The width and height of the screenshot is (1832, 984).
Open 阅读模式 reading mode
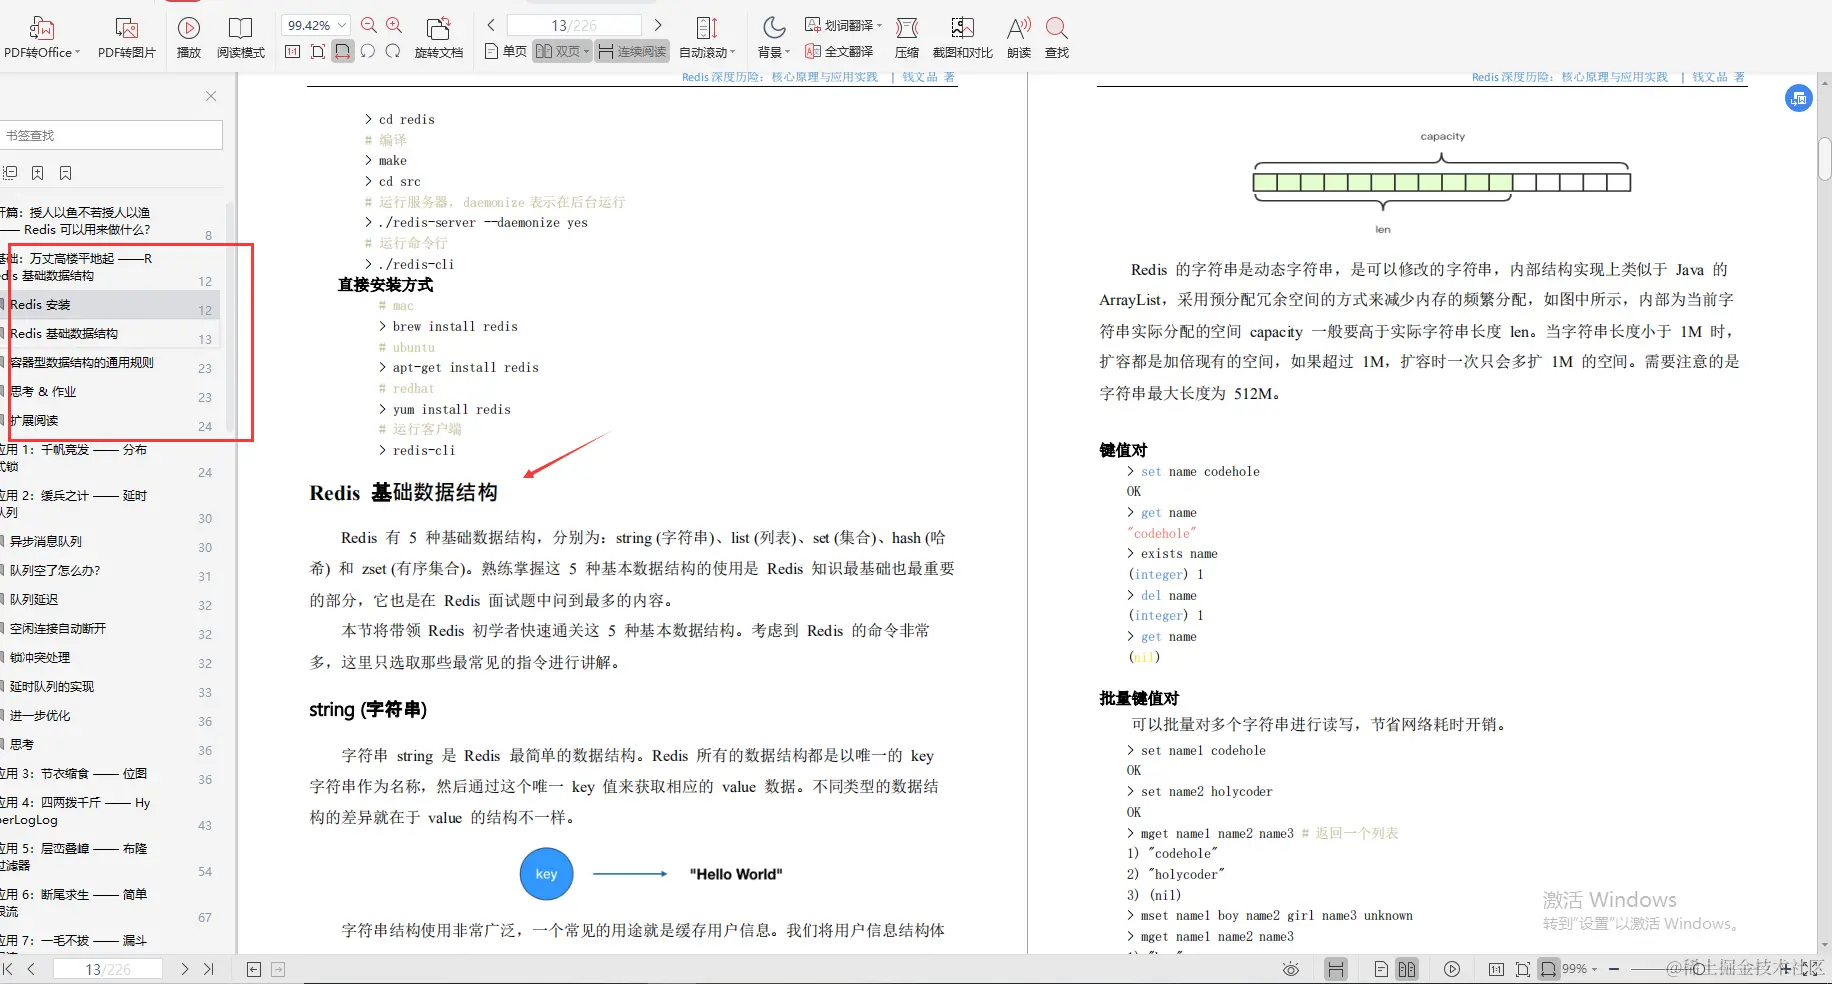(241, 37)
